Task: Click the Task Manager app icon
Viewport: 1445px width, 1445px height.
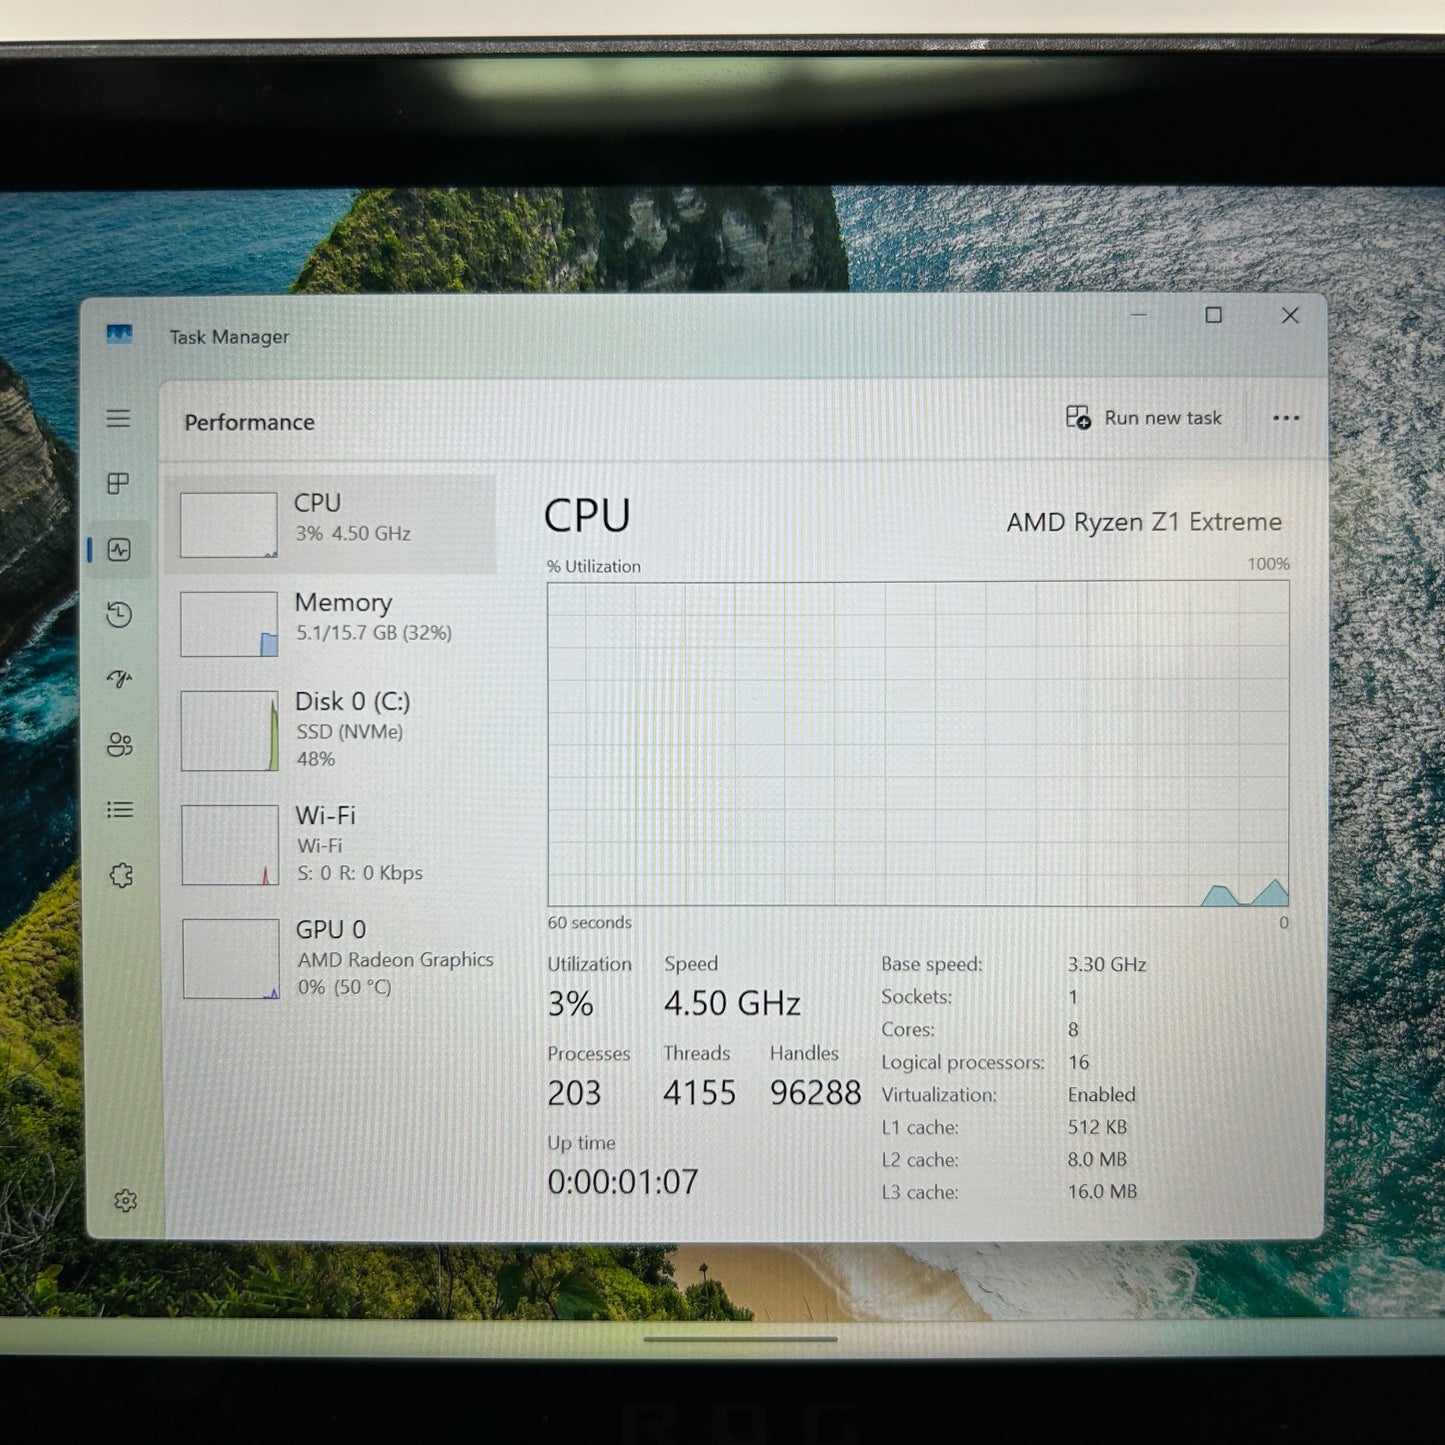Action: (x=119, y=334)
